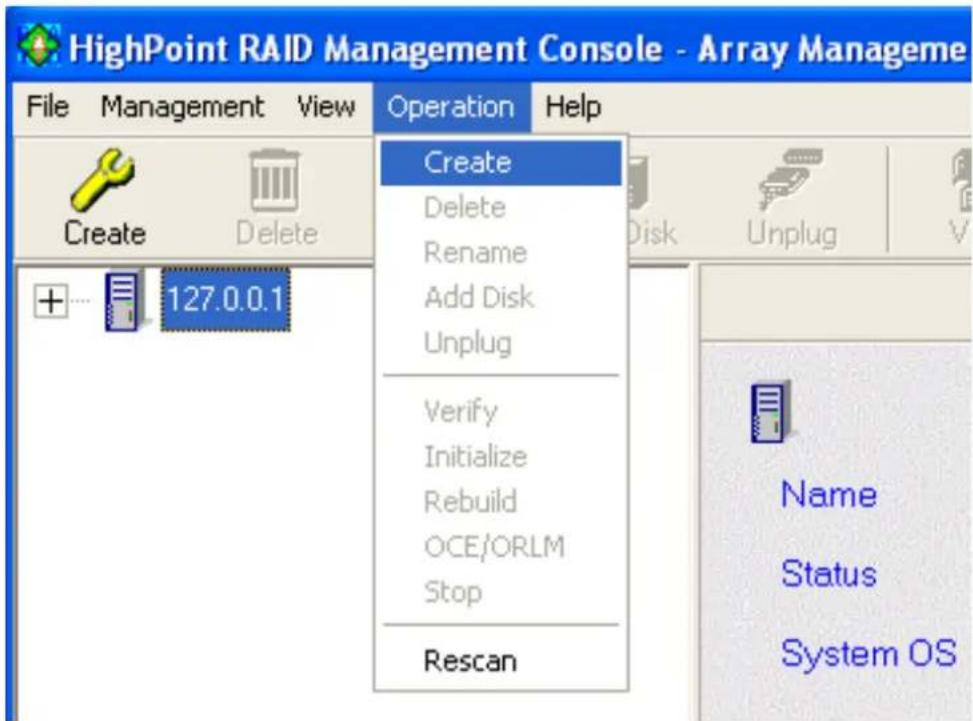Open the Help menu
Image resolution: width=973 pixels, height=721 pixels.
click(573, 107)
